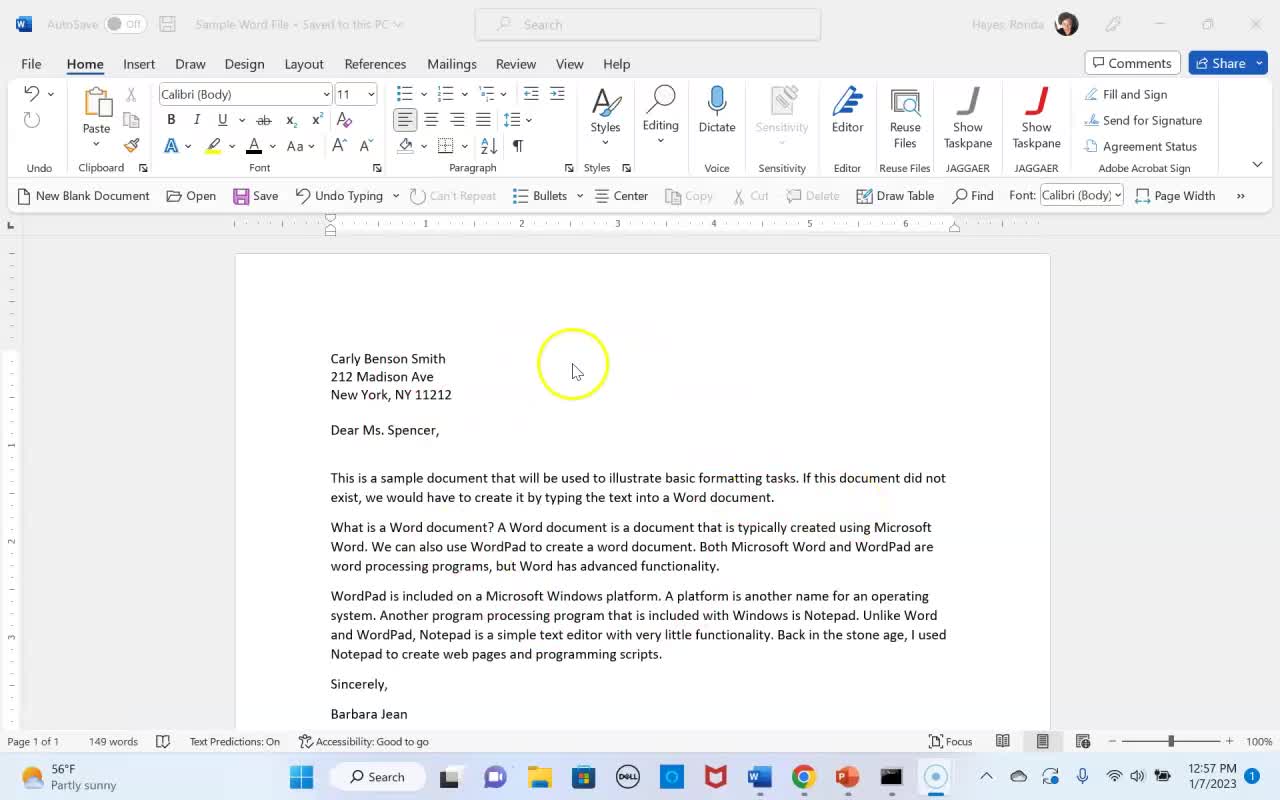This screenshot has height=800, width=1280.
Task: Click the Decrease Indent icon
Action: pos(531,94)
